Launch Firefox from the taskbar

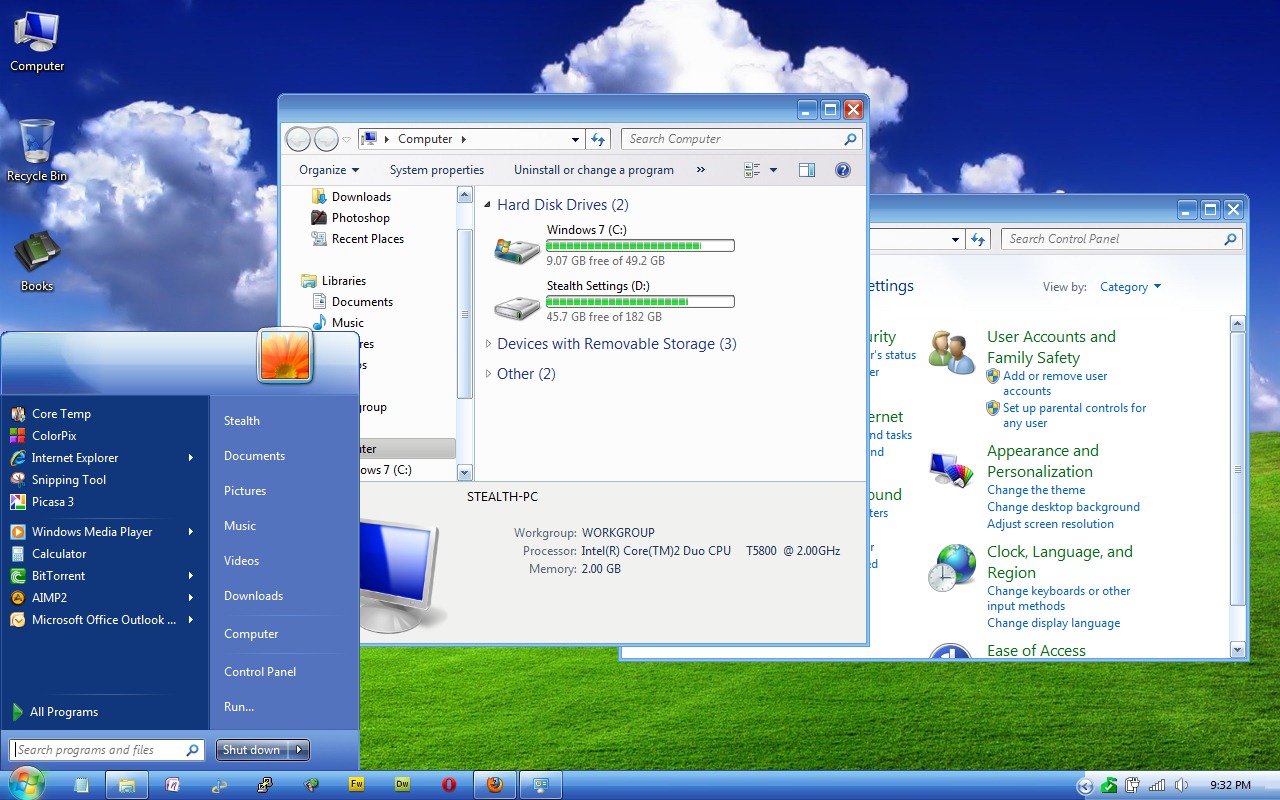(495, 785)
